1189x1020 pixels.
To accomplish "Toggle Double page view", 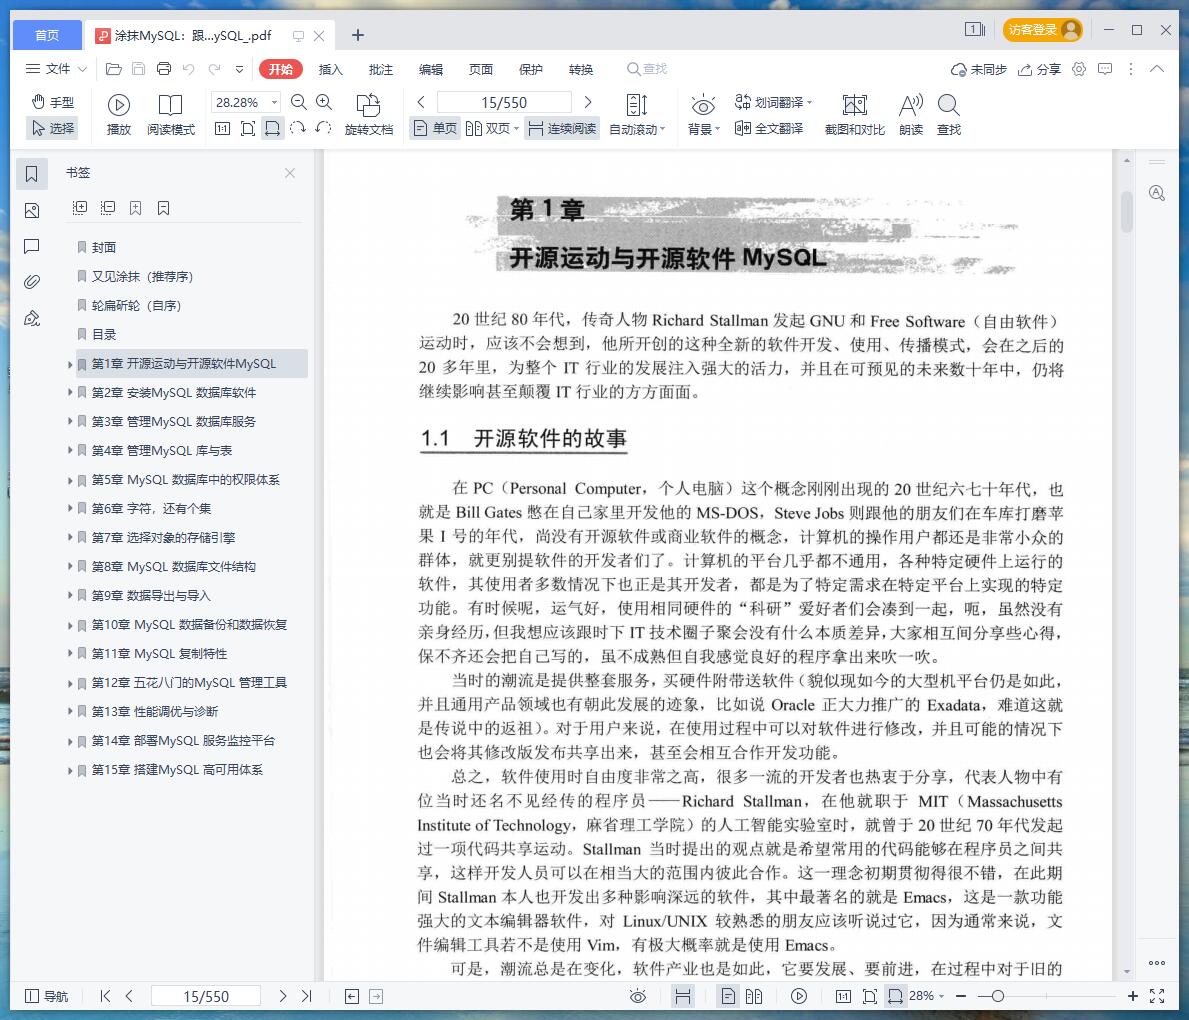I will (491, 128).
